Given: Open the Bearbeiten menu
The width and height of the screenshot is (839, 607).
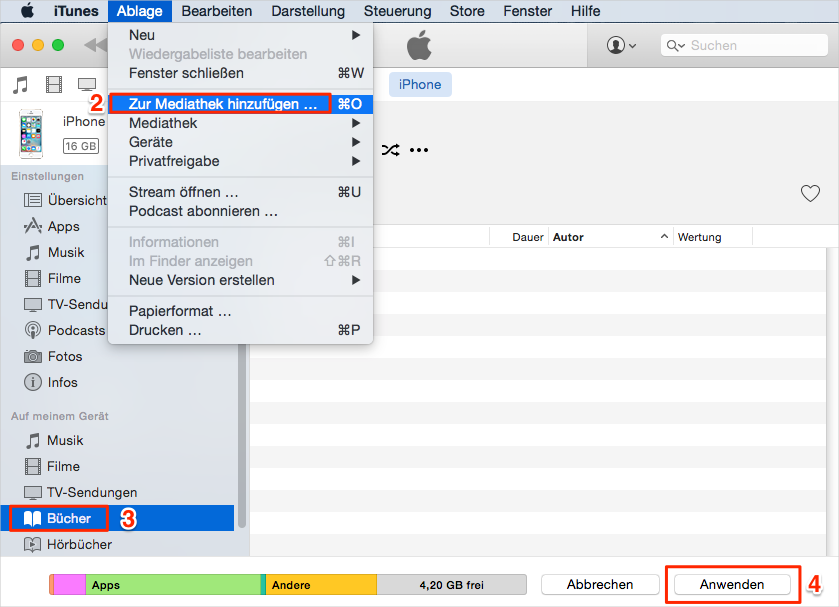Looking at the screenshot, I should pyautogui.click(x=217, y=11).
